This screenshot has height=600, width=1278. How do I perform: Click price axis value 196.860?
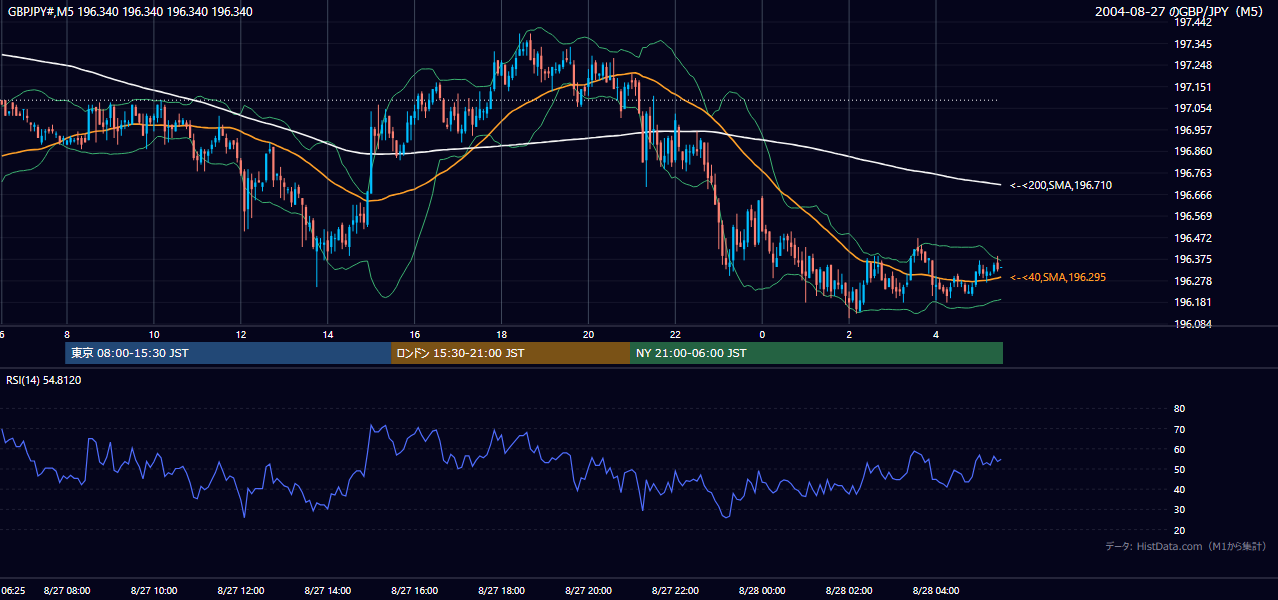(x=1192, y=152)
